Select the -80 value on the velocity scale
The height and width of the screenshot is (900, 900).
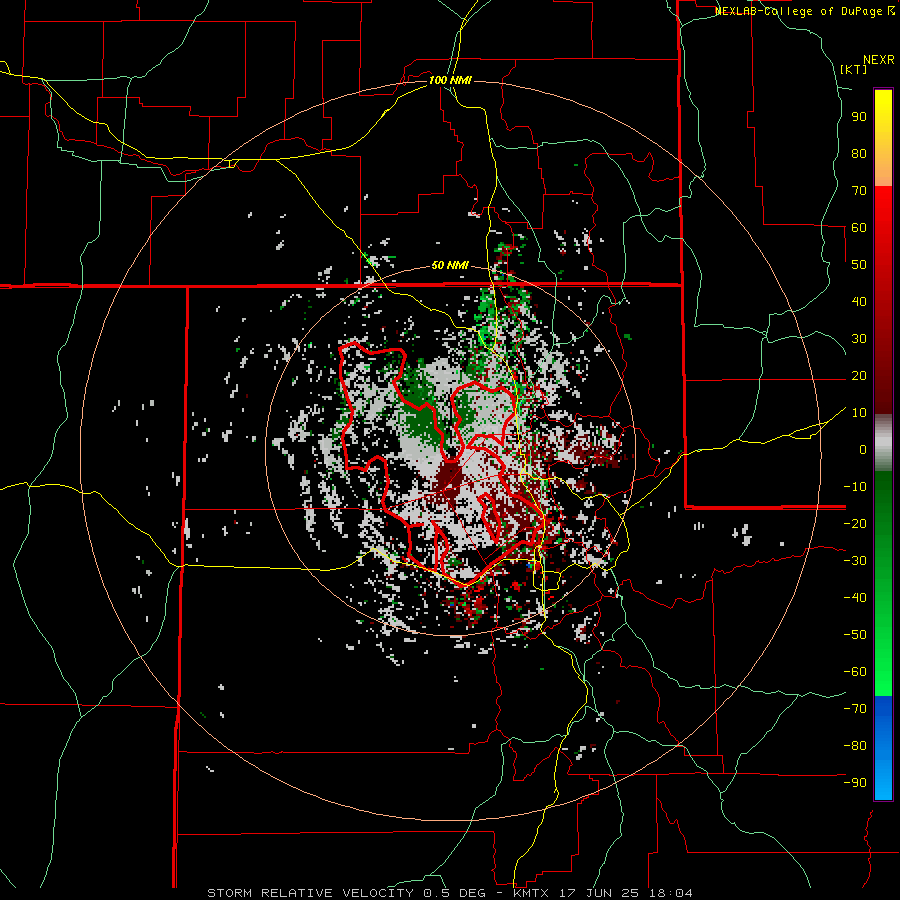pyautogui.click(x=855, y=746)
